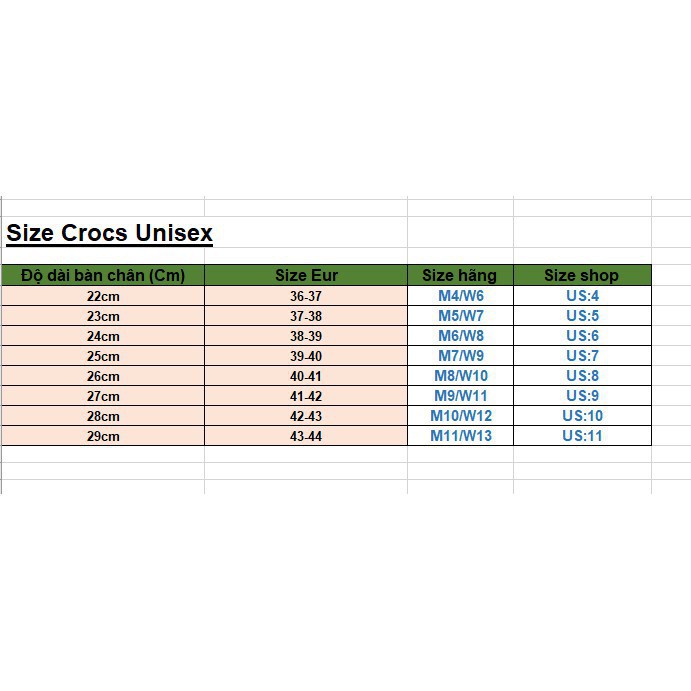Select the Eur size 36-37 cell

[x=306, y=296]
